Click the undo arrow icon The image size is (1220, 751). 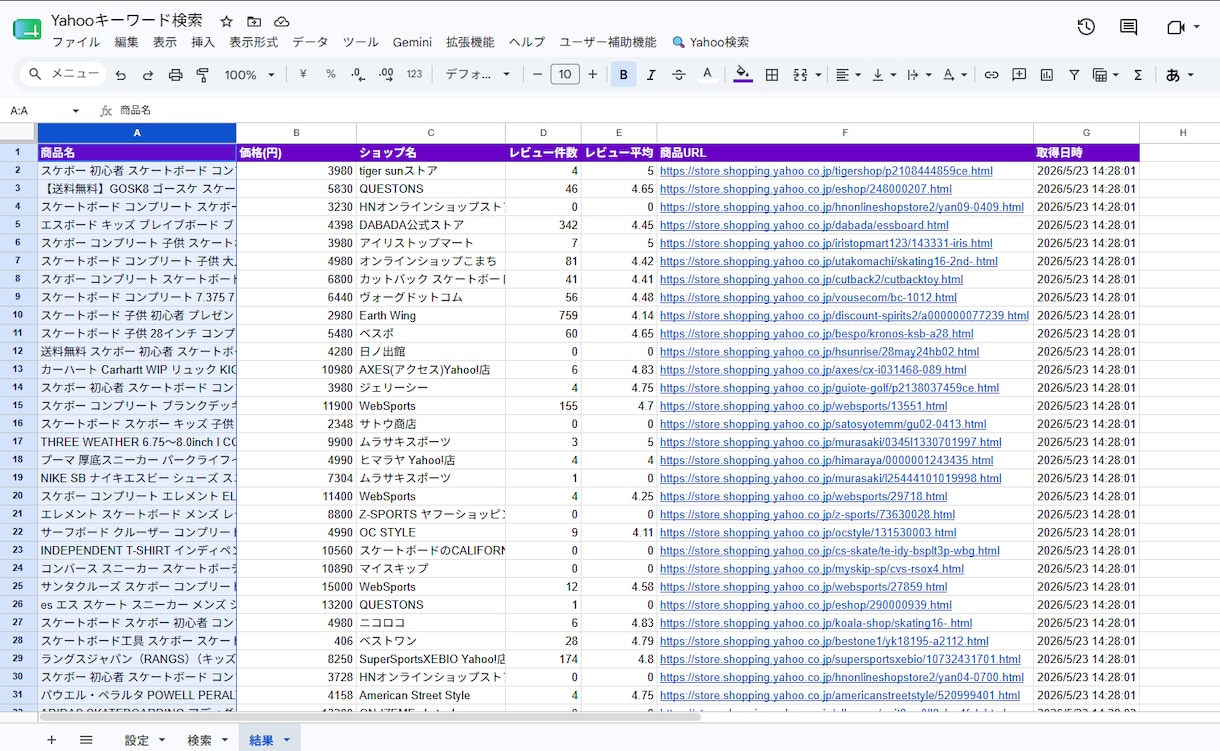(x=121, y=75)
